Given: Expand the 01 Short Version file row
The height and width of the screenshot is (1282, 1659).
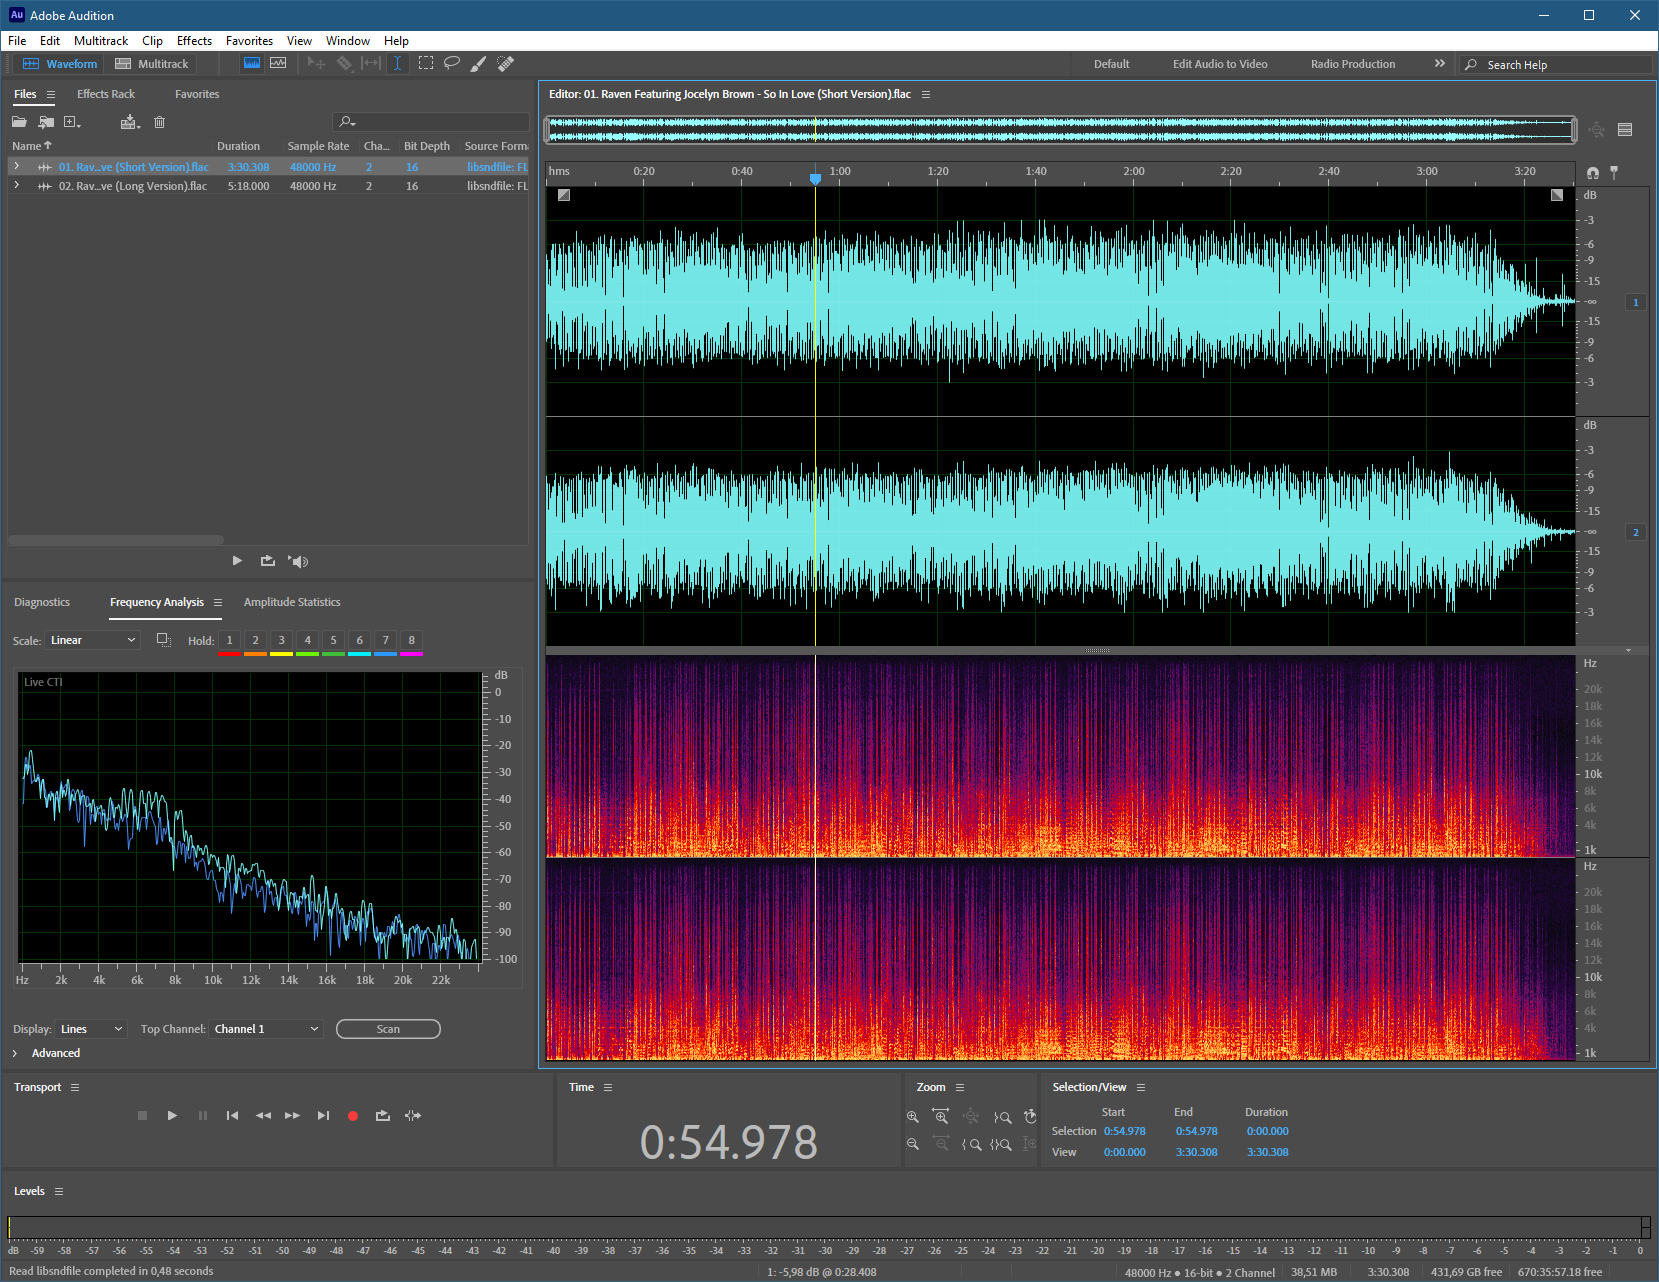Looking at the screenshot, I should 16,166.
